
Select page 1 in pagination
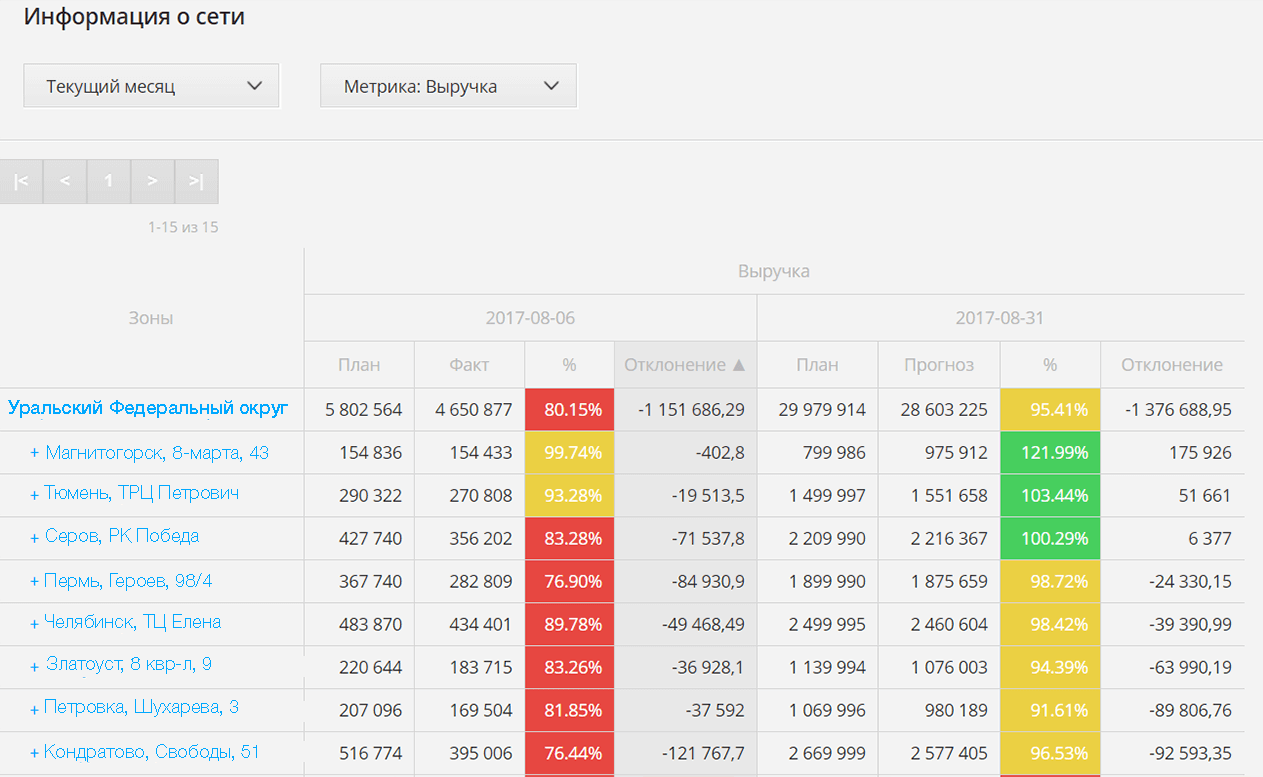[x=109, y=181]
